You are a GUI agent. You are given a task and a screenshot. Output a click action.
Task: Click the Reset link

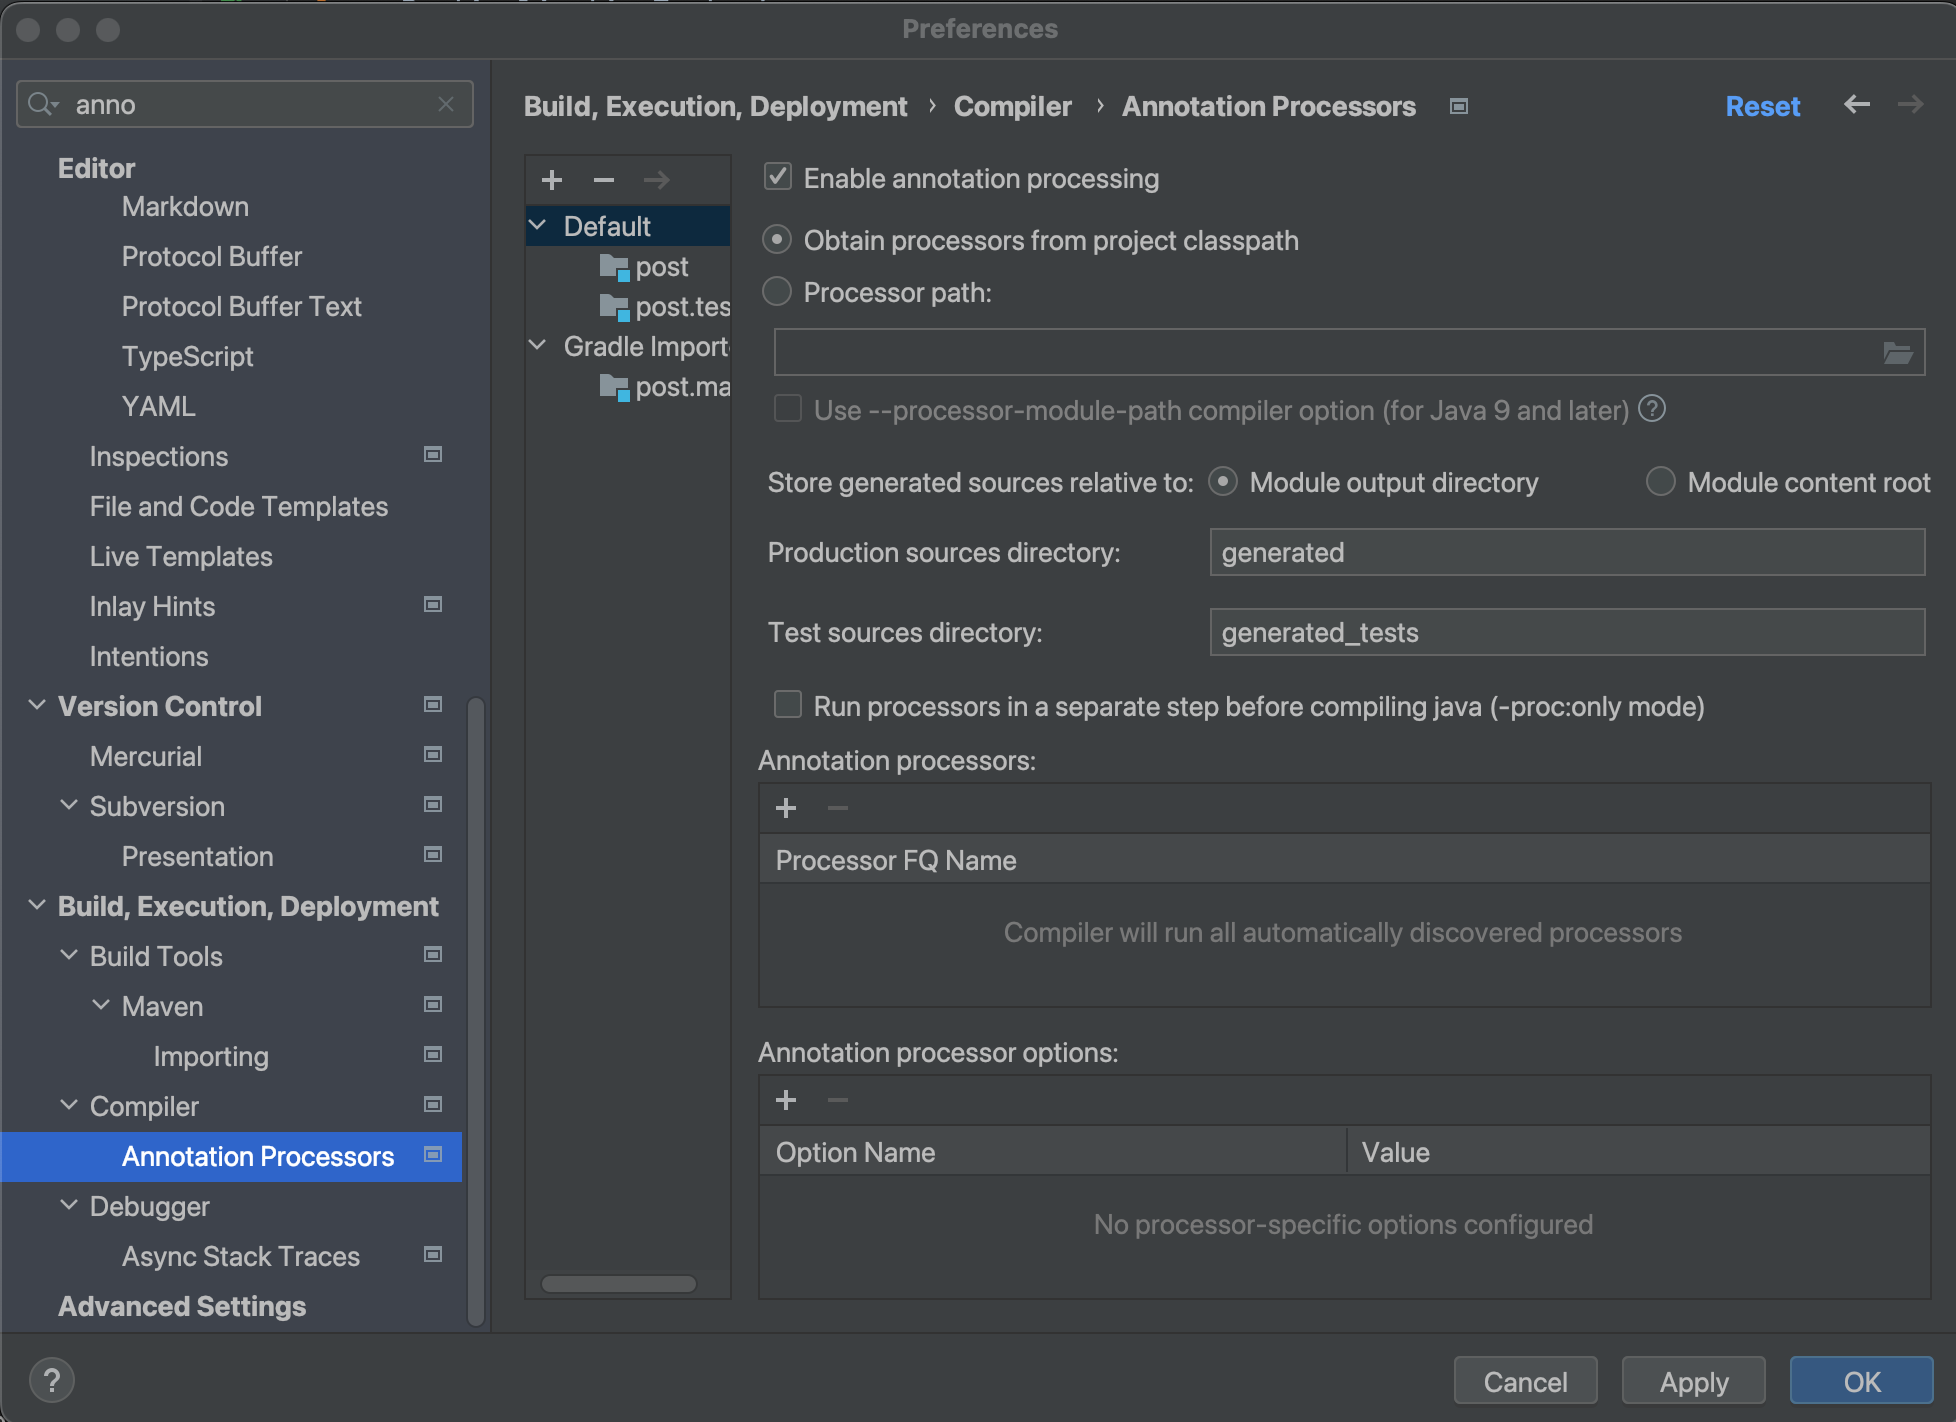(x=1762, y=106)
